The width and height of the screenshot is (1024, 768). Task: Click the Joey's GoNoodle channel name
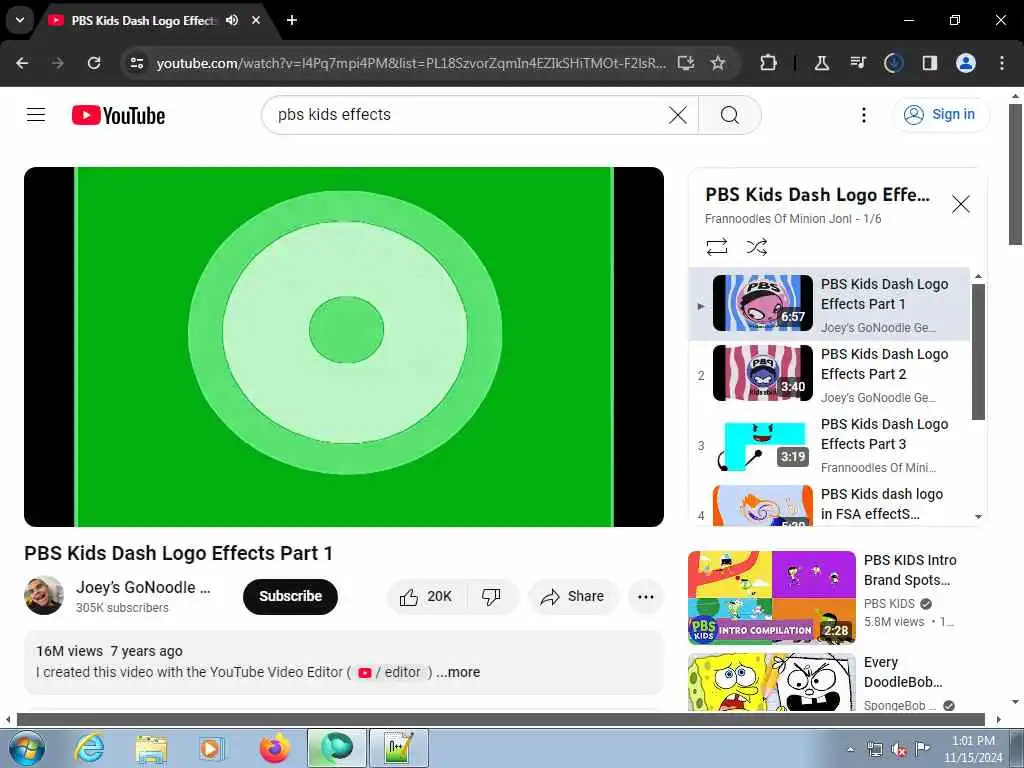point(142,587)
